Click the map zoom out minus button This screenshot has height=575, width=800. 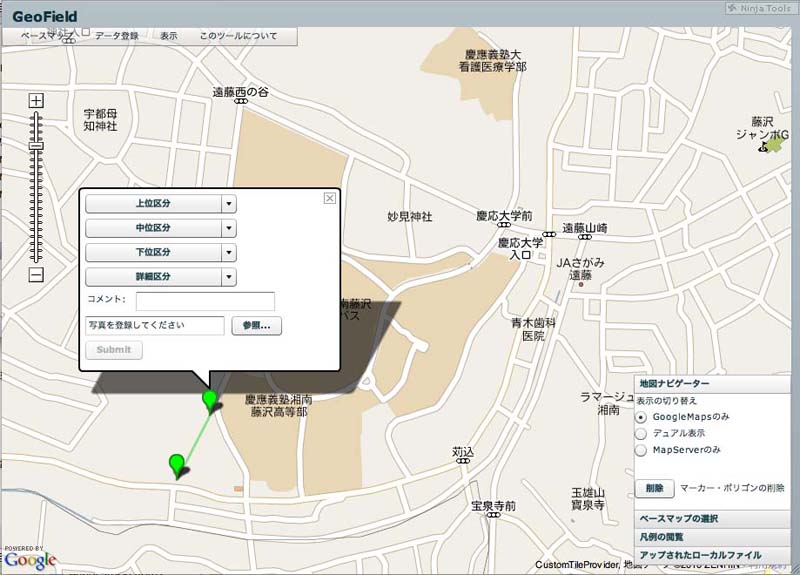[36, 275]
